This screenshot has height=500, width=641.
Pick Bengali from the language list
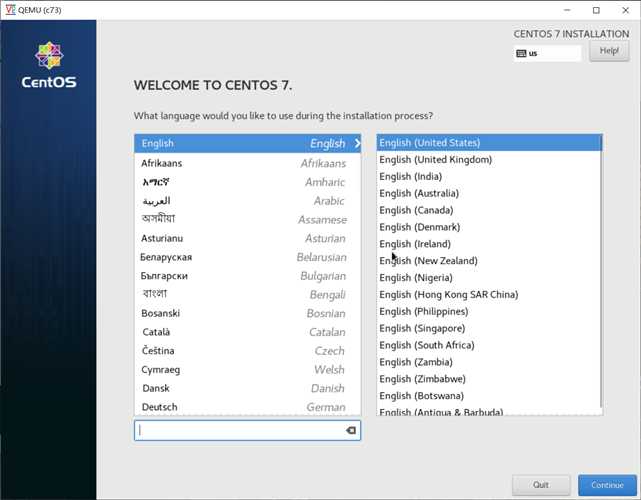[x=247, y=295]
